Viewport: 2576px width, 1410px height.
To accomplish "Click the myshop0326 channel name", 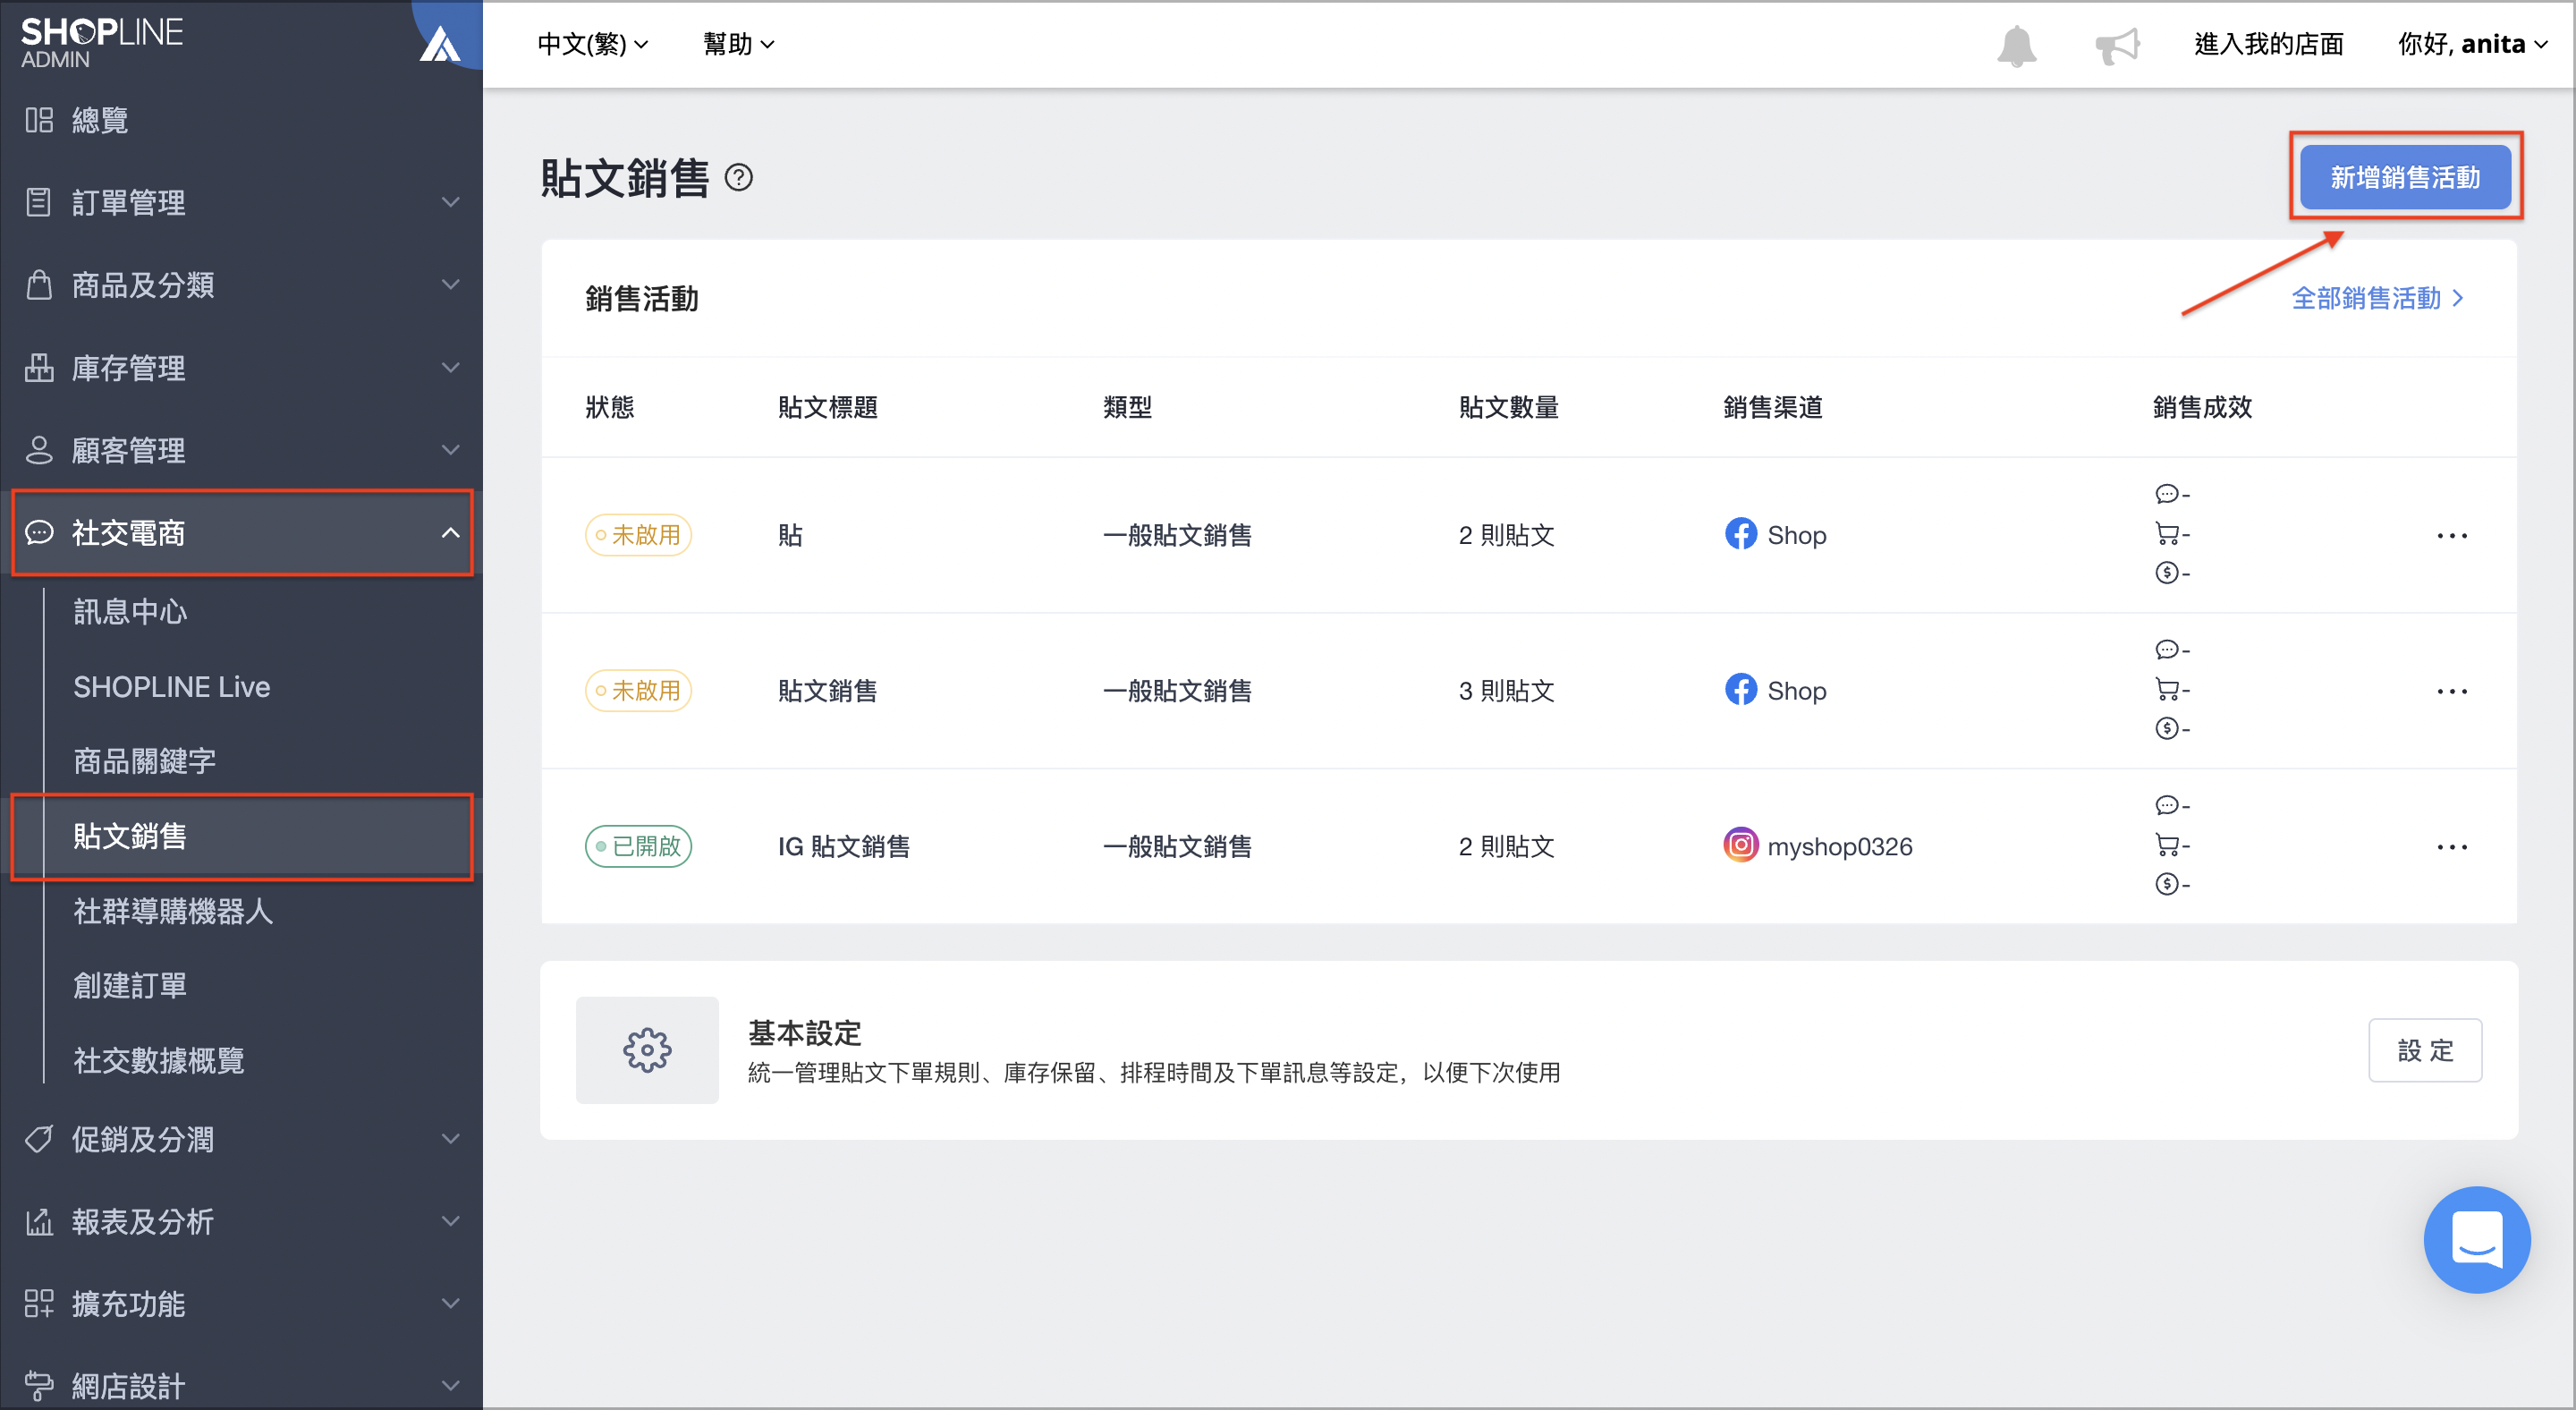I will 1839,847.
